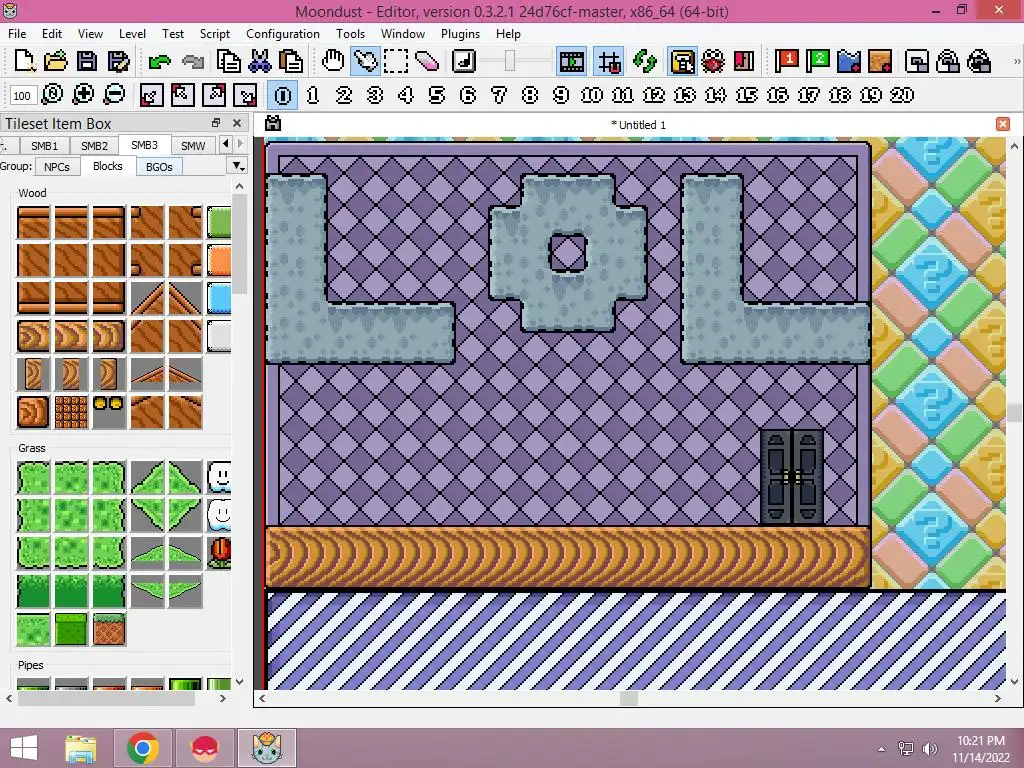Open Windows Start button
The height and width of the screenshot is (768, 1024).
click(24, 748)
